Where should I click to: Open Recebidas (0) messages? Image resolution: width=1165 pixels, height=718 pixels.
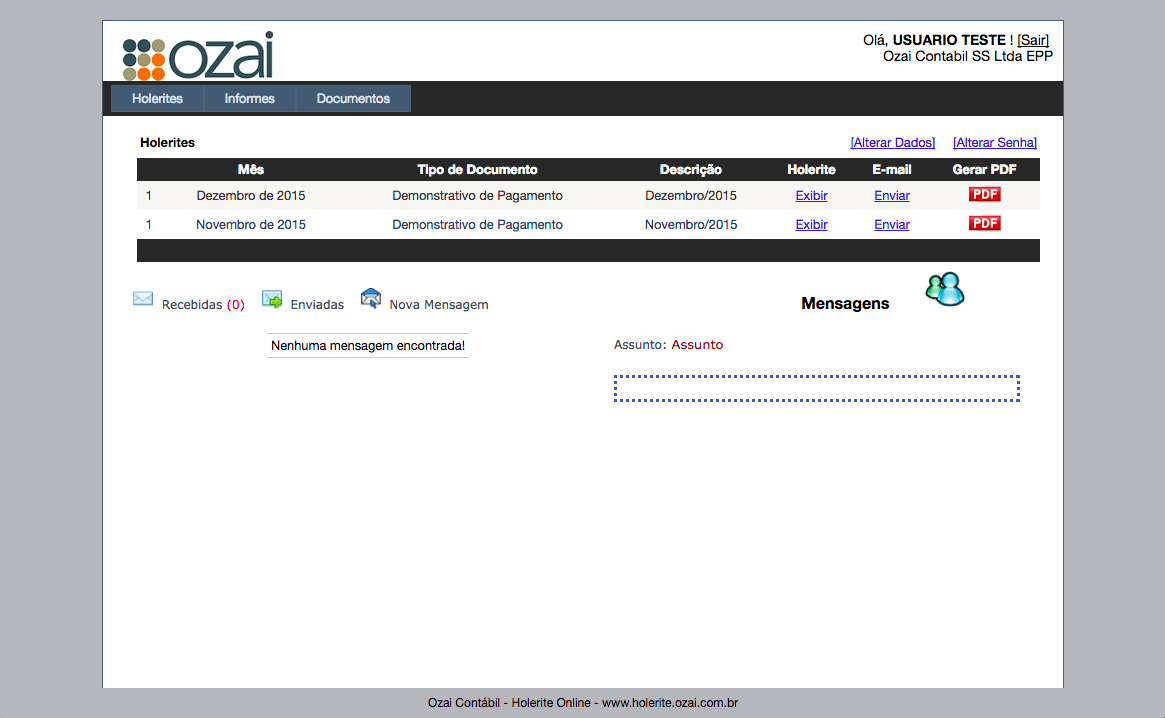(x=202, y=305)
